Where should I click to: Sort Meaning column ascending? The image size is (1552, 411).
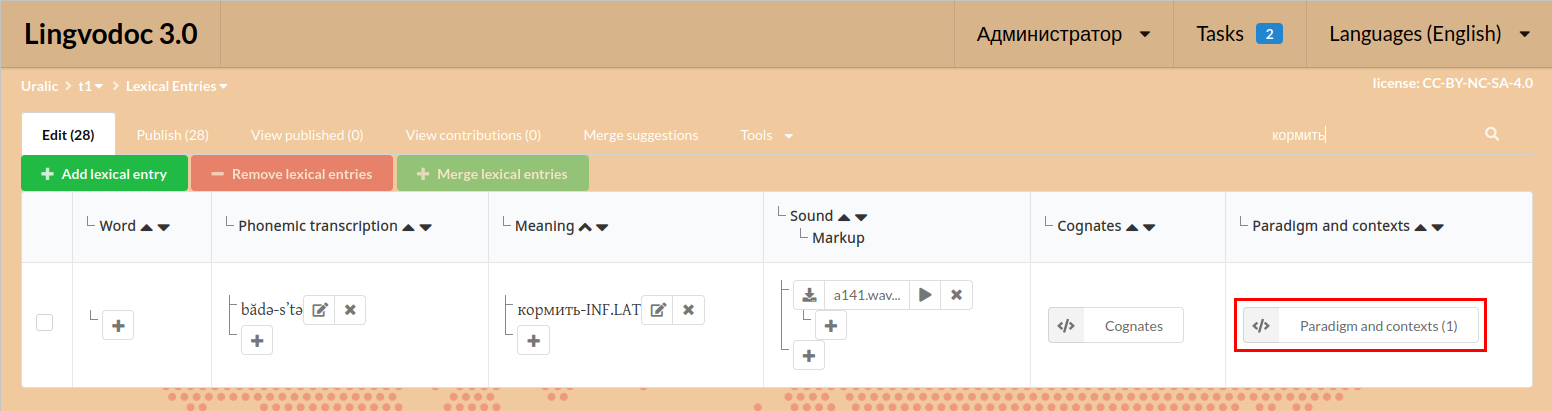585,227
